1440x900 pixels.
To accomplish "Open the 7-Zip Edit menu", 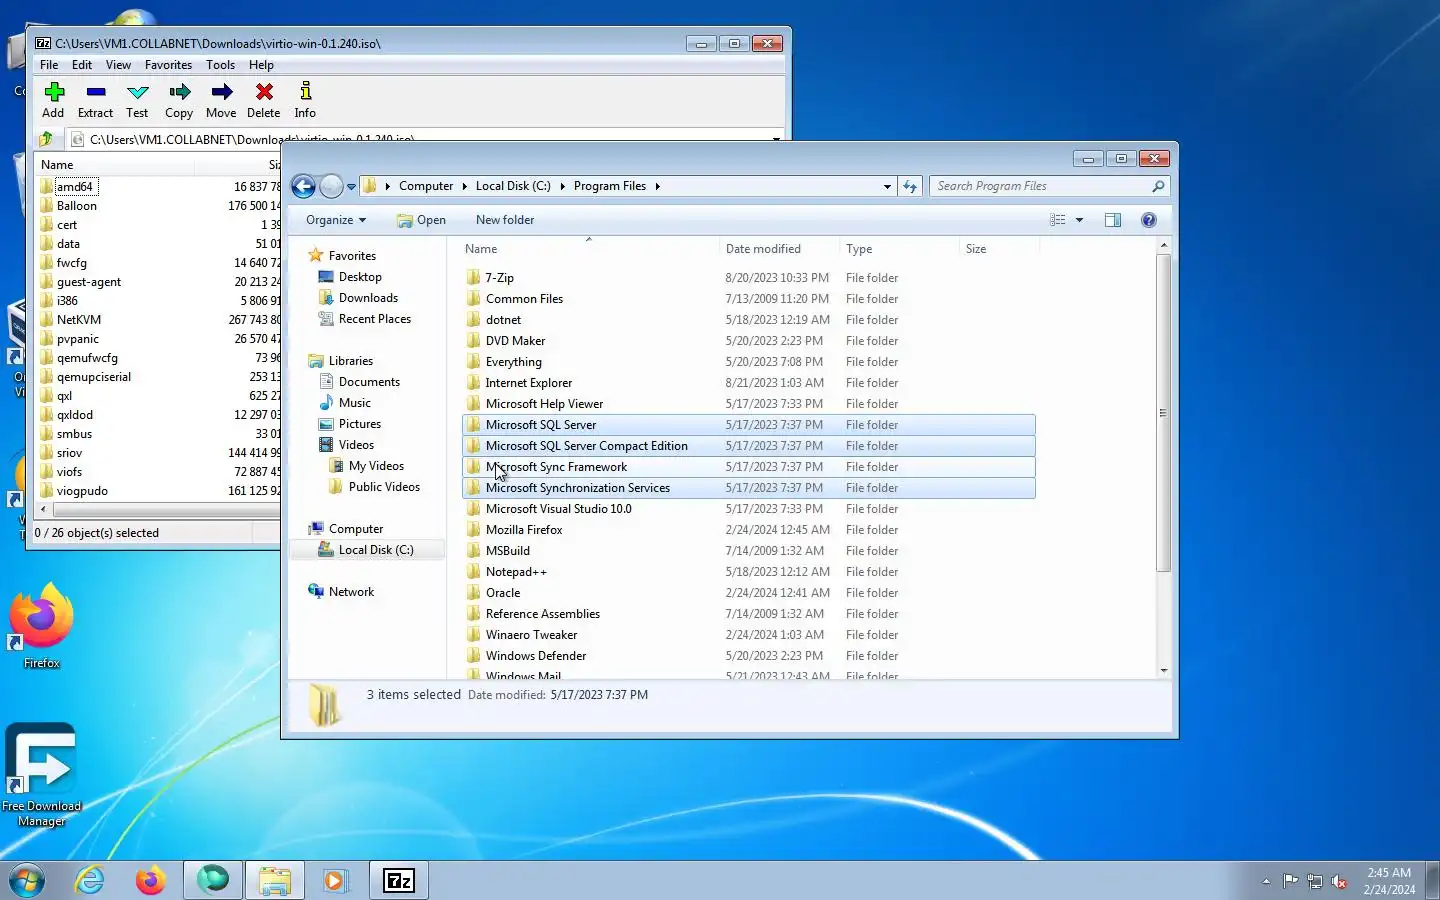I will tap(82, 65).
